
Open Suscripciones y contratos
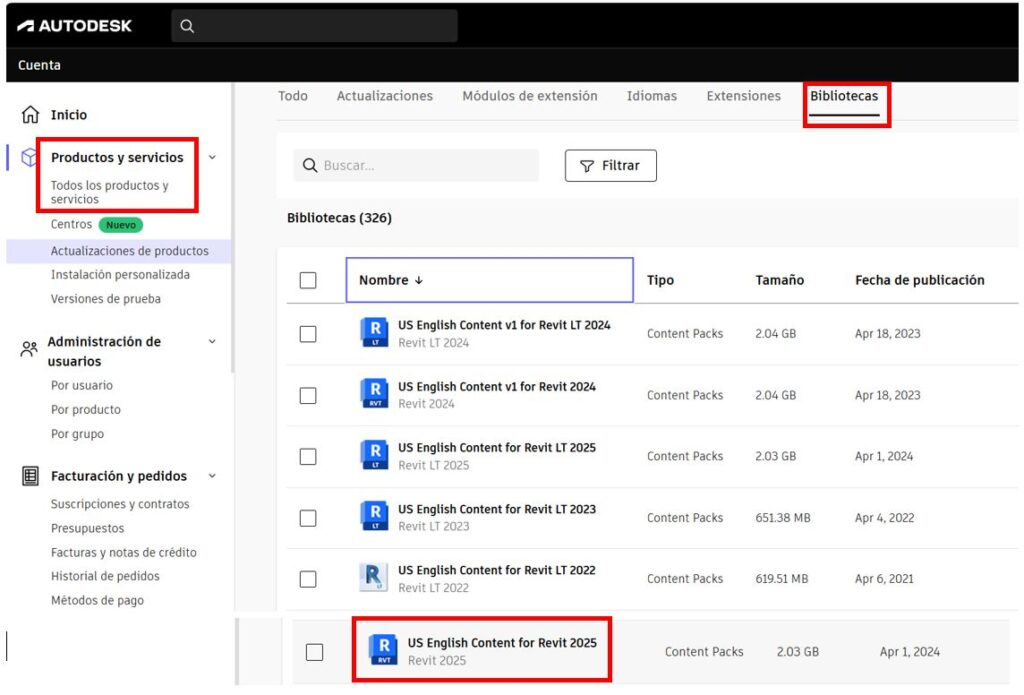tap(120, 504)
